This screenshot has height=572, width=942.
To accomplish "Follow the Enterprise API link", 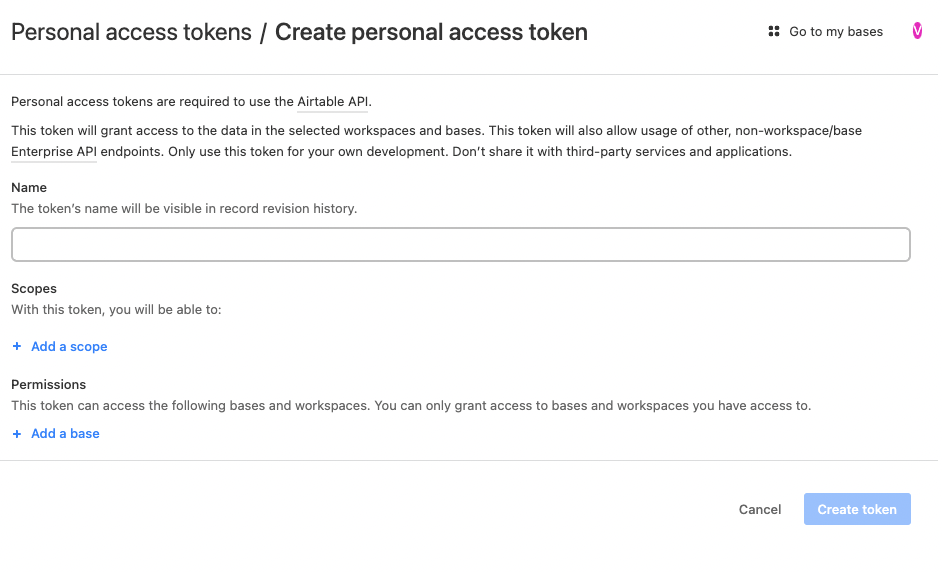I will click(x=53, y=152).
